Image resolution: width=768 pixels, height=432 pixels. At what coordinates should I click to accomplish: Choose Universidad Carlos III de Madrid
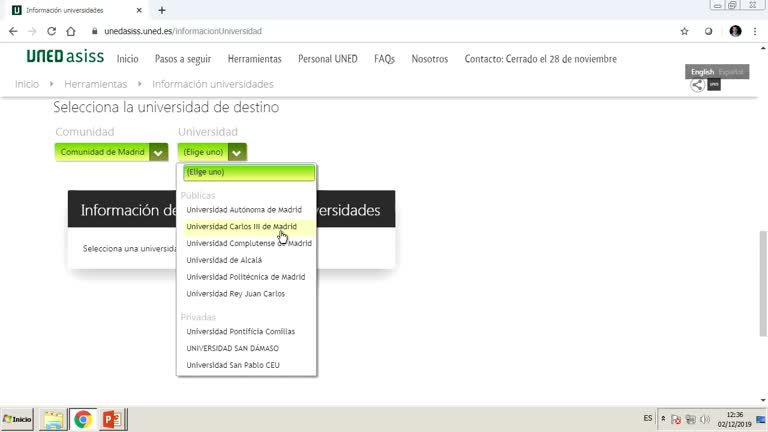[241, 226]
